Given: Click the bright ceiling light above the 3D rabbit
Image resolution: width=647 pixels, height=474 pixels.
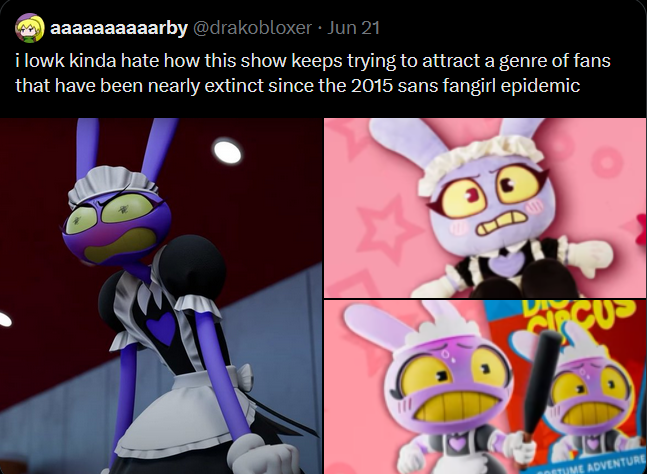Looking at the screenshot, I should pyautogui.click(x=227, y=151).
